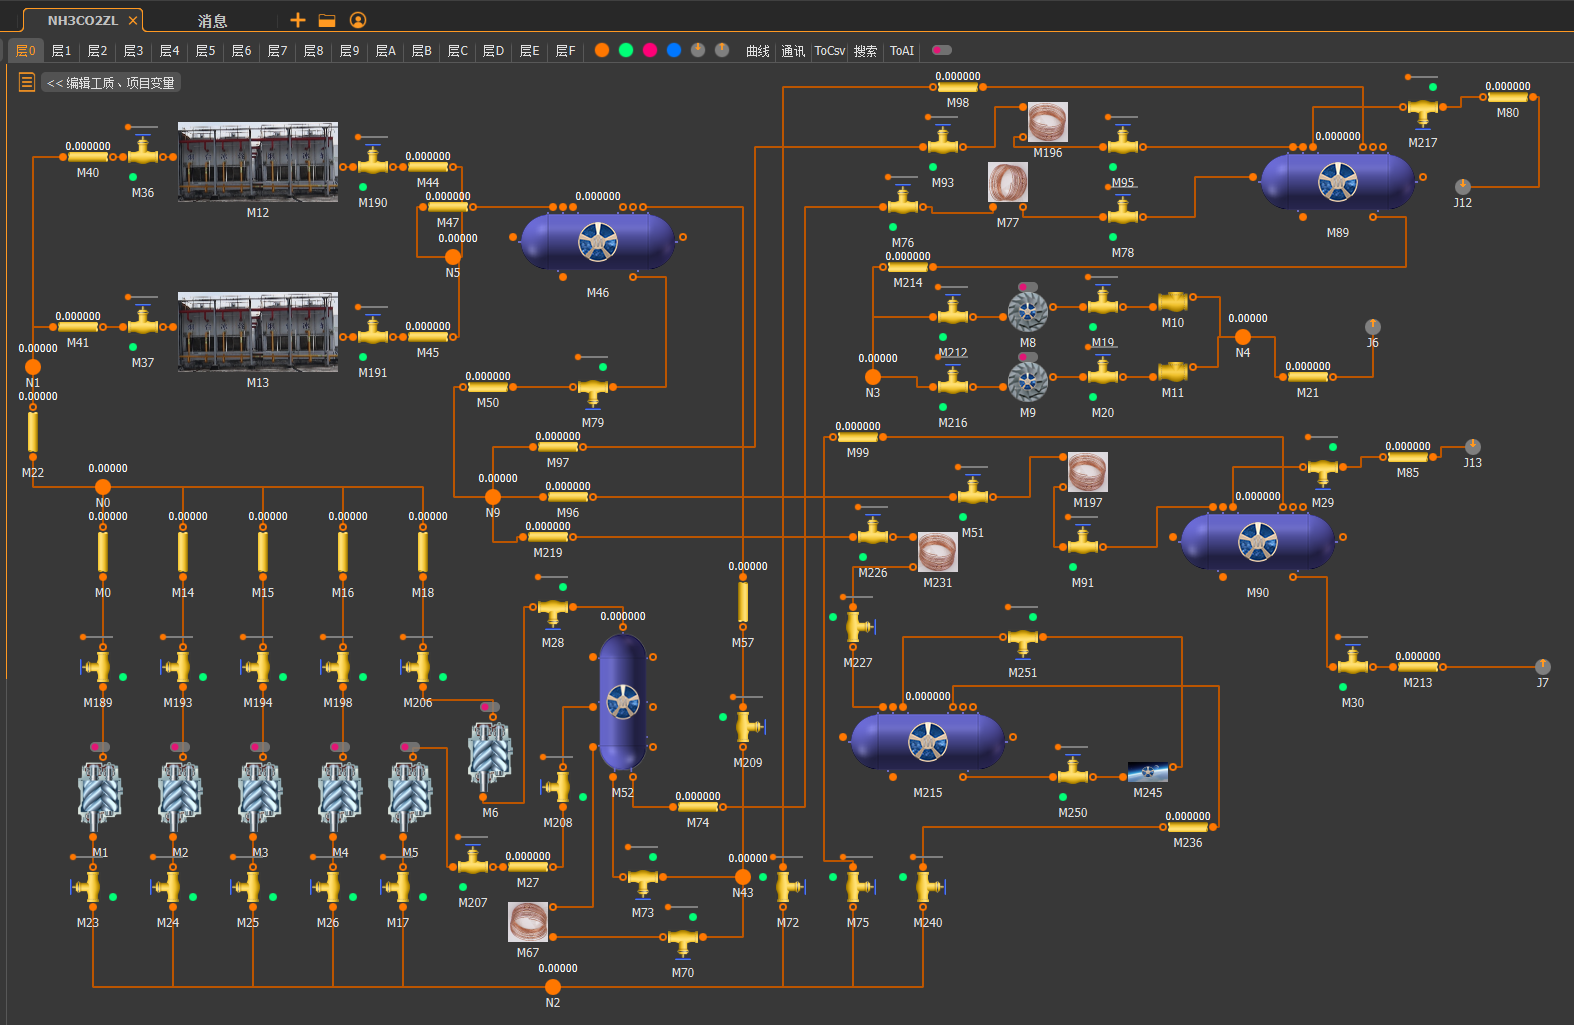The image size is (1574, 1025).
Task: Click the 搜索 button
Action: (866, 51)
